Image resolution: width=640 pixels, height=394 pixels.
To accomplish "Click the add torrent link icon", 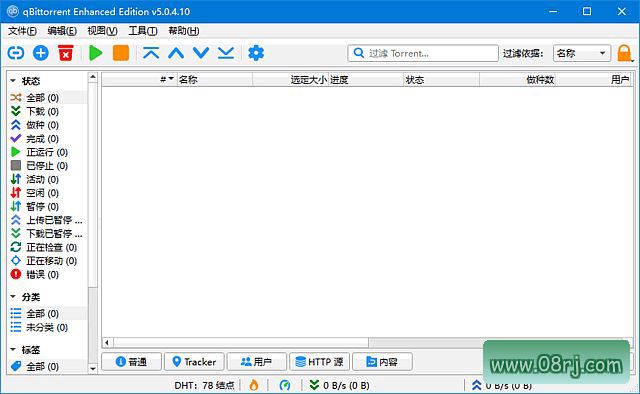I will [x=16, y=53].
